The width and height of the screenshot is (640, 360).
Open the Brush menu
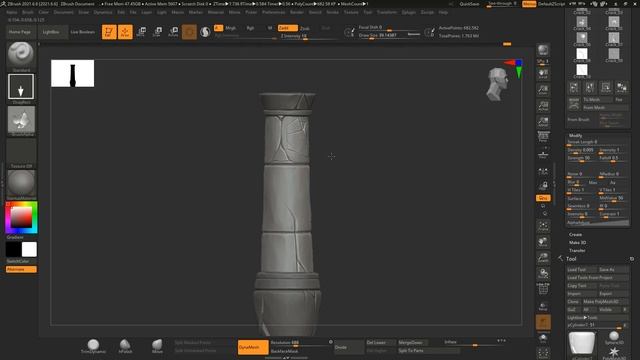(28, 12)
